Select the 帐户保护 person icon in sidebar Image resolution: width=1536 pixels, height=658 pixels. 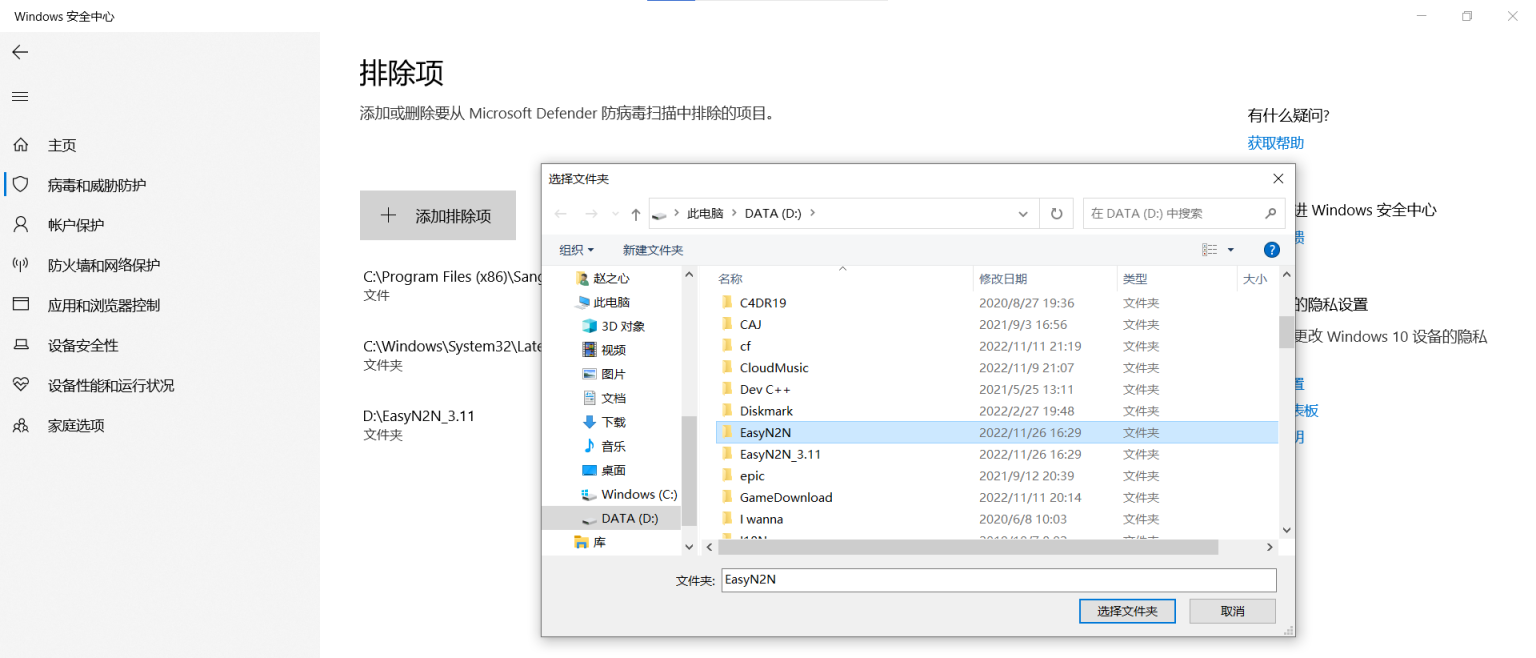coord(21,224)
